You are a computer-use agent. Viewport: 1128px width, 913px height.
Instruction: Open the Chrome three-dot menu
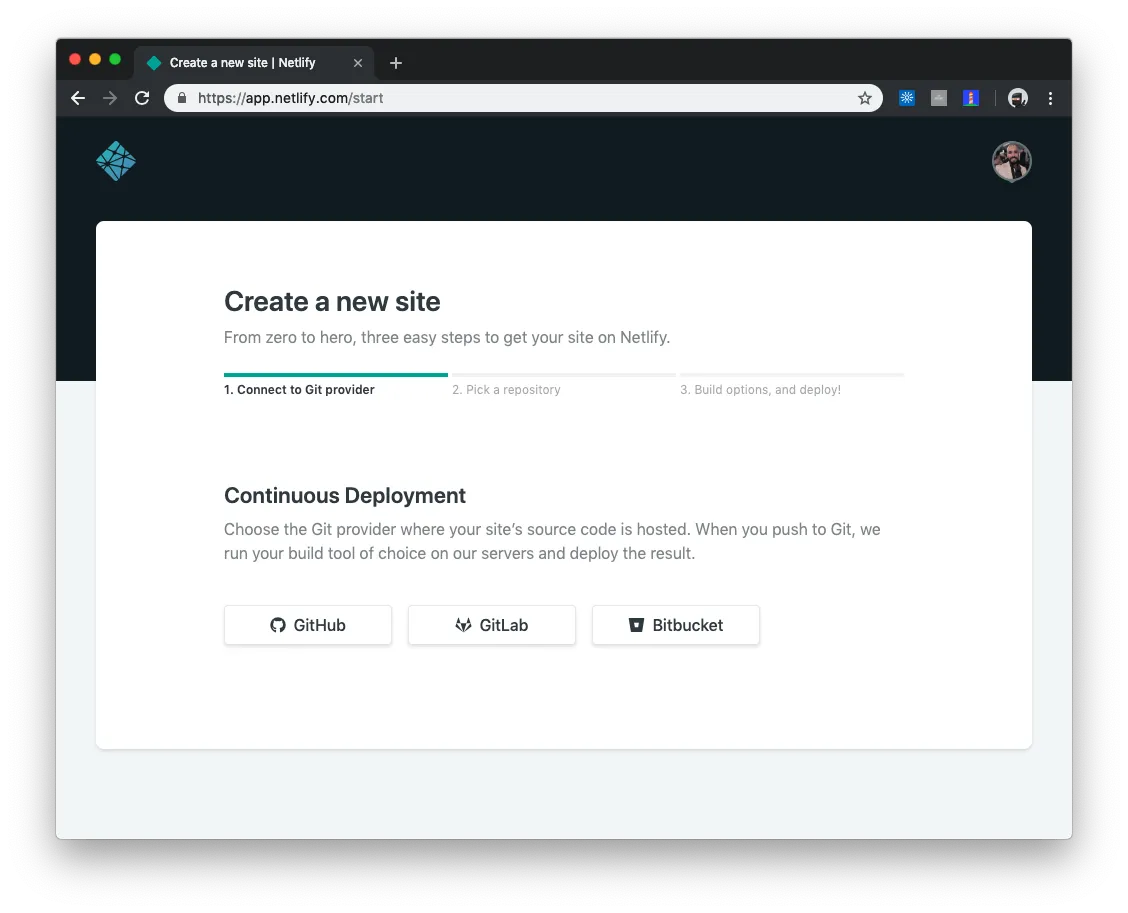click(1050, 98)
